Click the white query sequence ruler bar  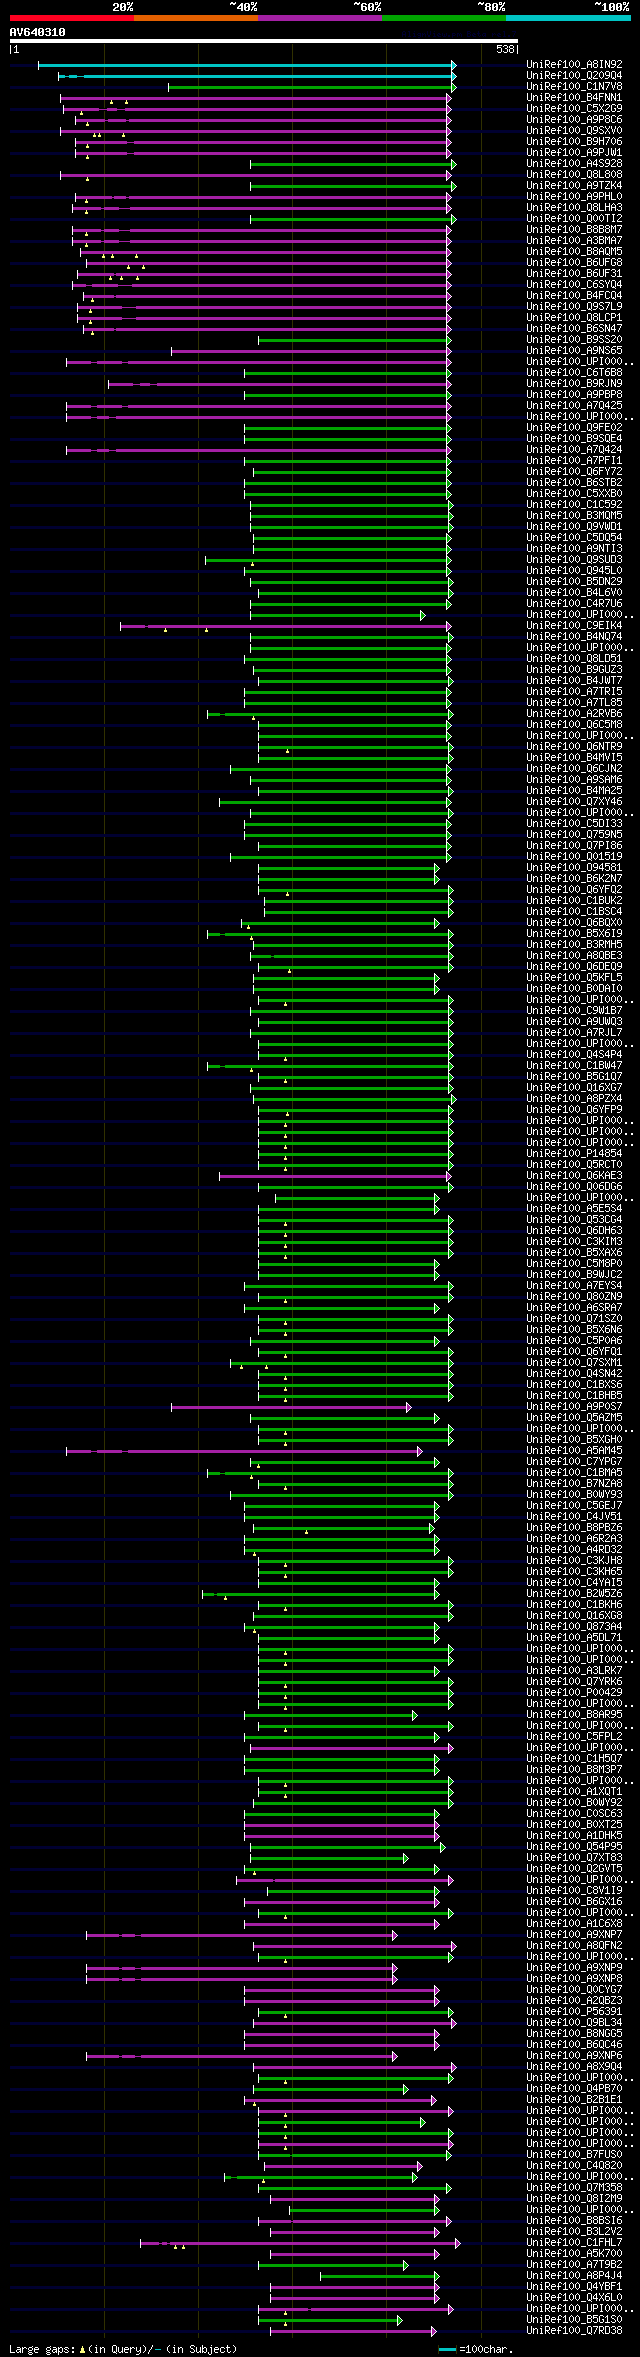point(264,41)
